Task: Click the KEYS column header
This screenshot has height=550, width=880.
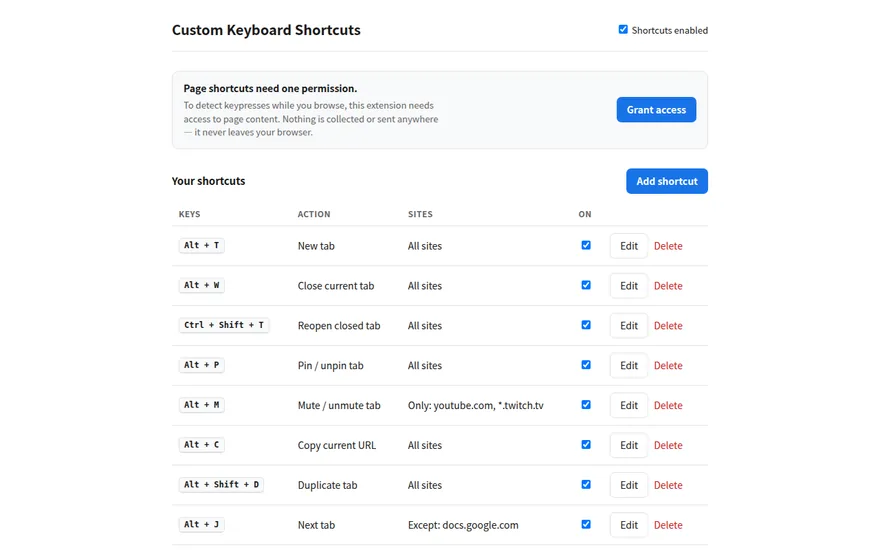Action: point(189,214)
